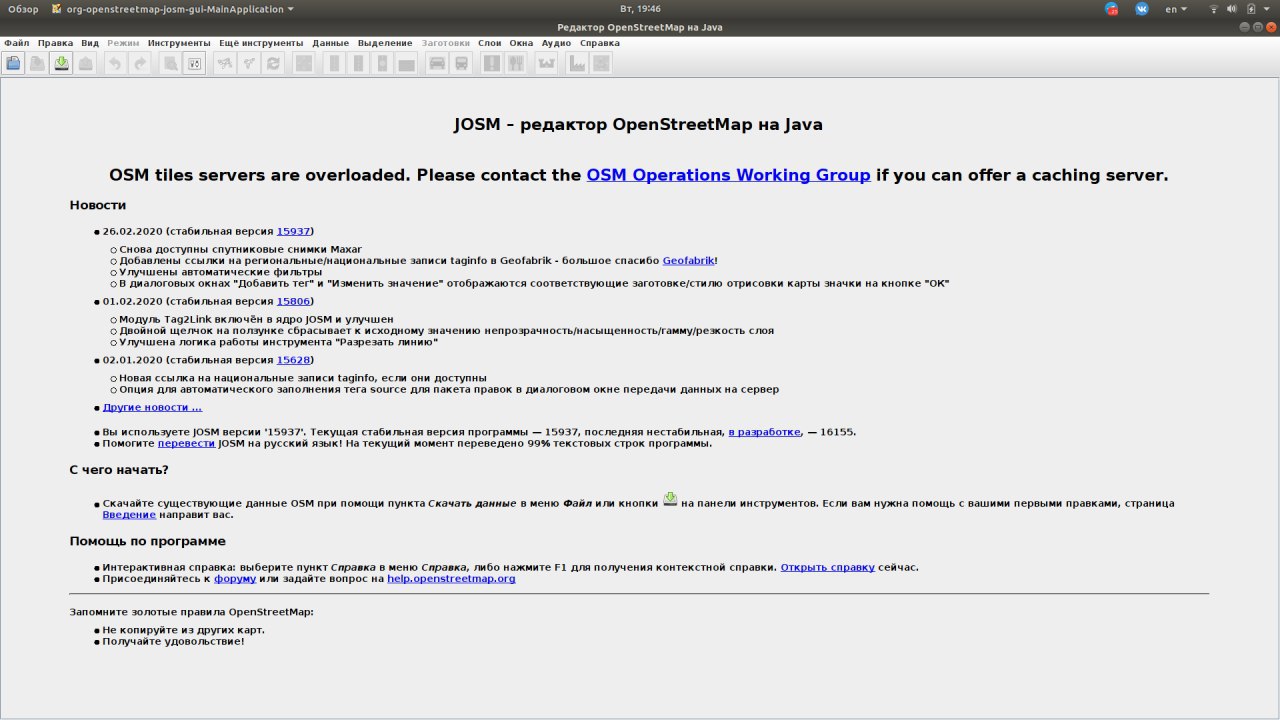Click the 'Помощь по программе' heading
This screenshot has width=1280, height=720.
[x=147, y=541]
